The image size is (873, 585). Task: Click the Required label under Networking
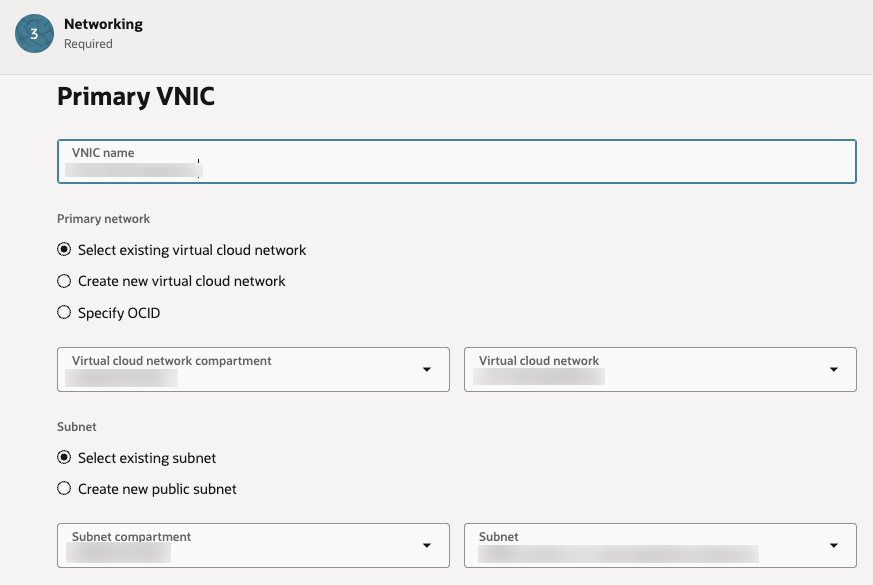[88, 43]
